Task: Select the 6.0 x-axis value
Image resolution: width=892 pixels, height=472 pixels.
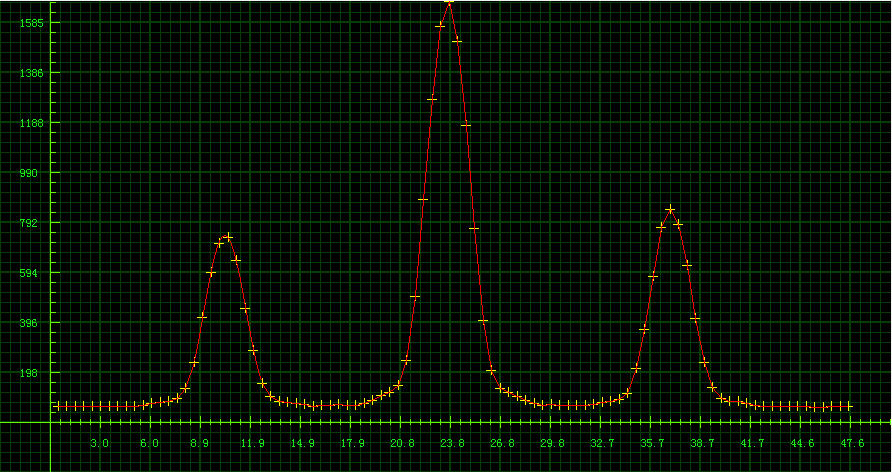Action: [150, 444]
